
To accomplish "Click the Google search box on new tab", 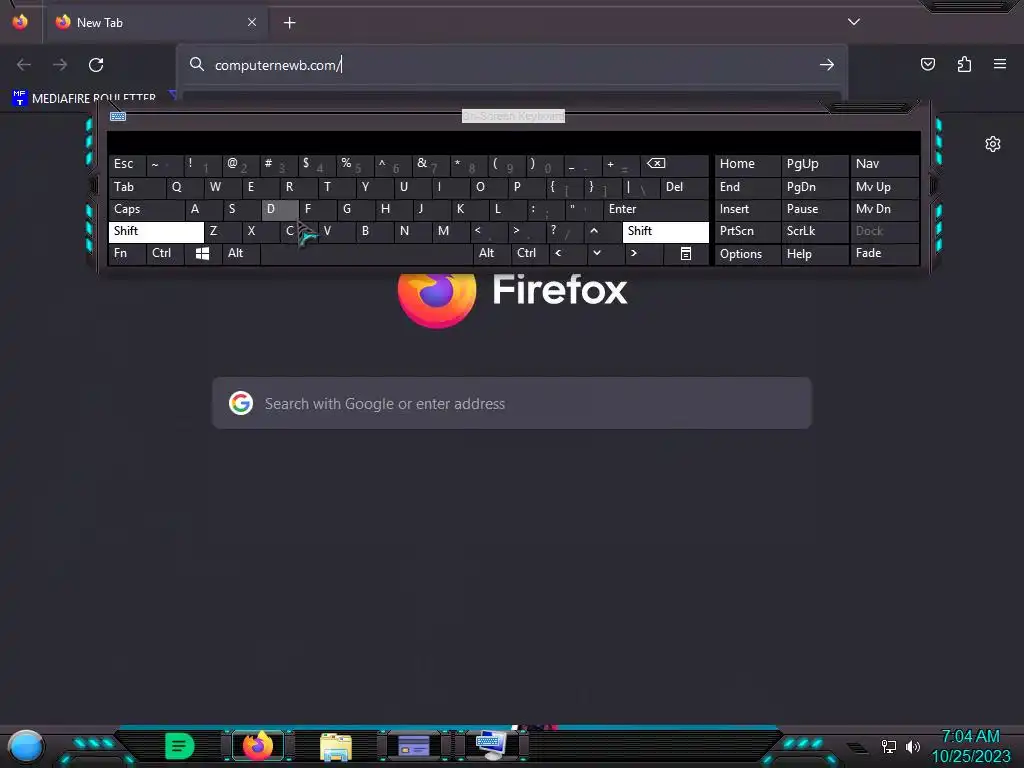I will (512, 403).
